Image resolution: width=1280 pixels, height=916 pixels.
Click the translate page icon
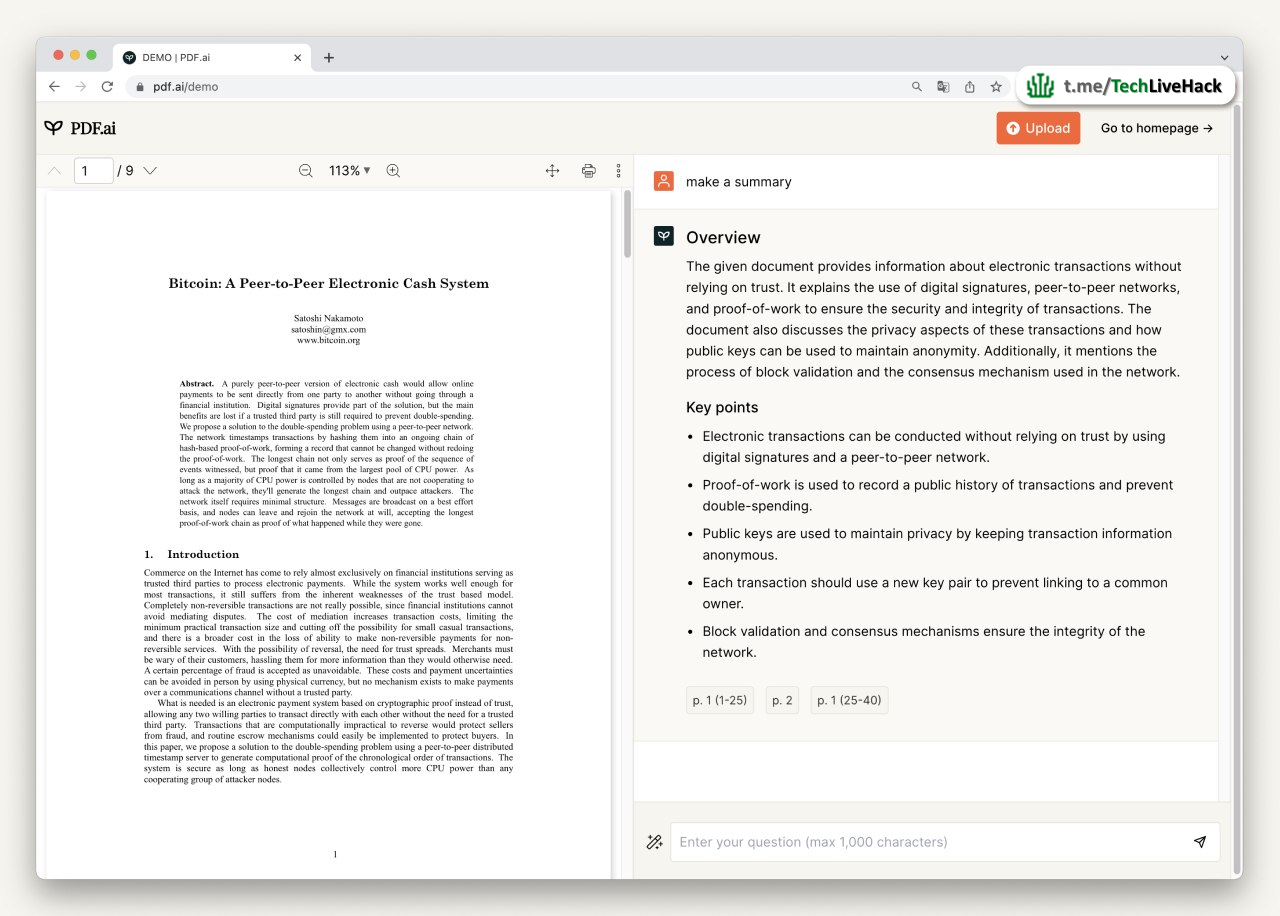point(943,87)
